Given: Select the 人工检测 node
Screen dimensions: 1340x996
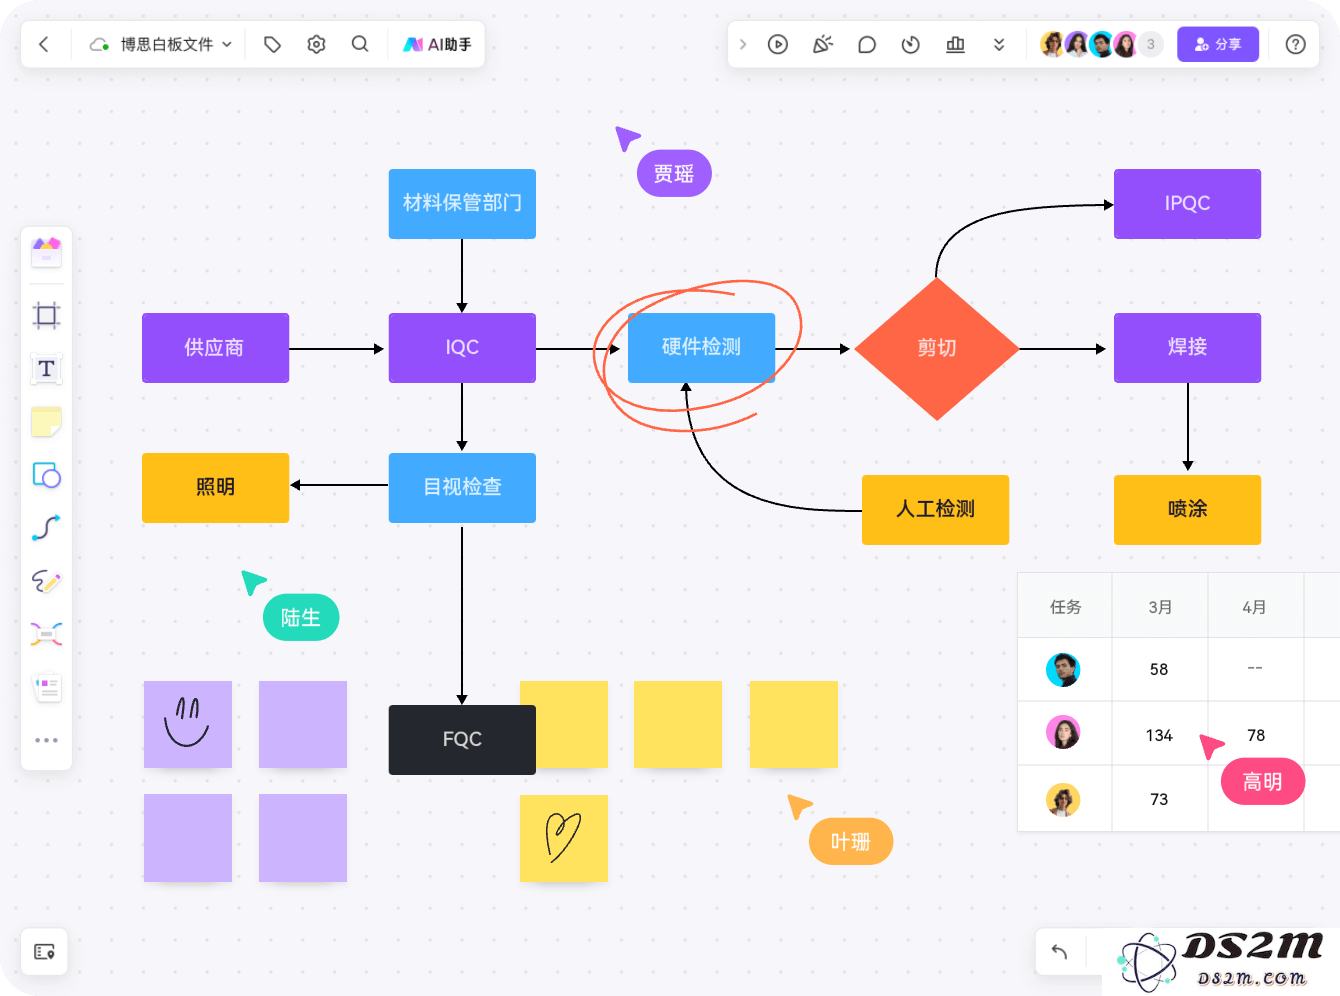Looking at the screenshot, I should tap(935, 510).
